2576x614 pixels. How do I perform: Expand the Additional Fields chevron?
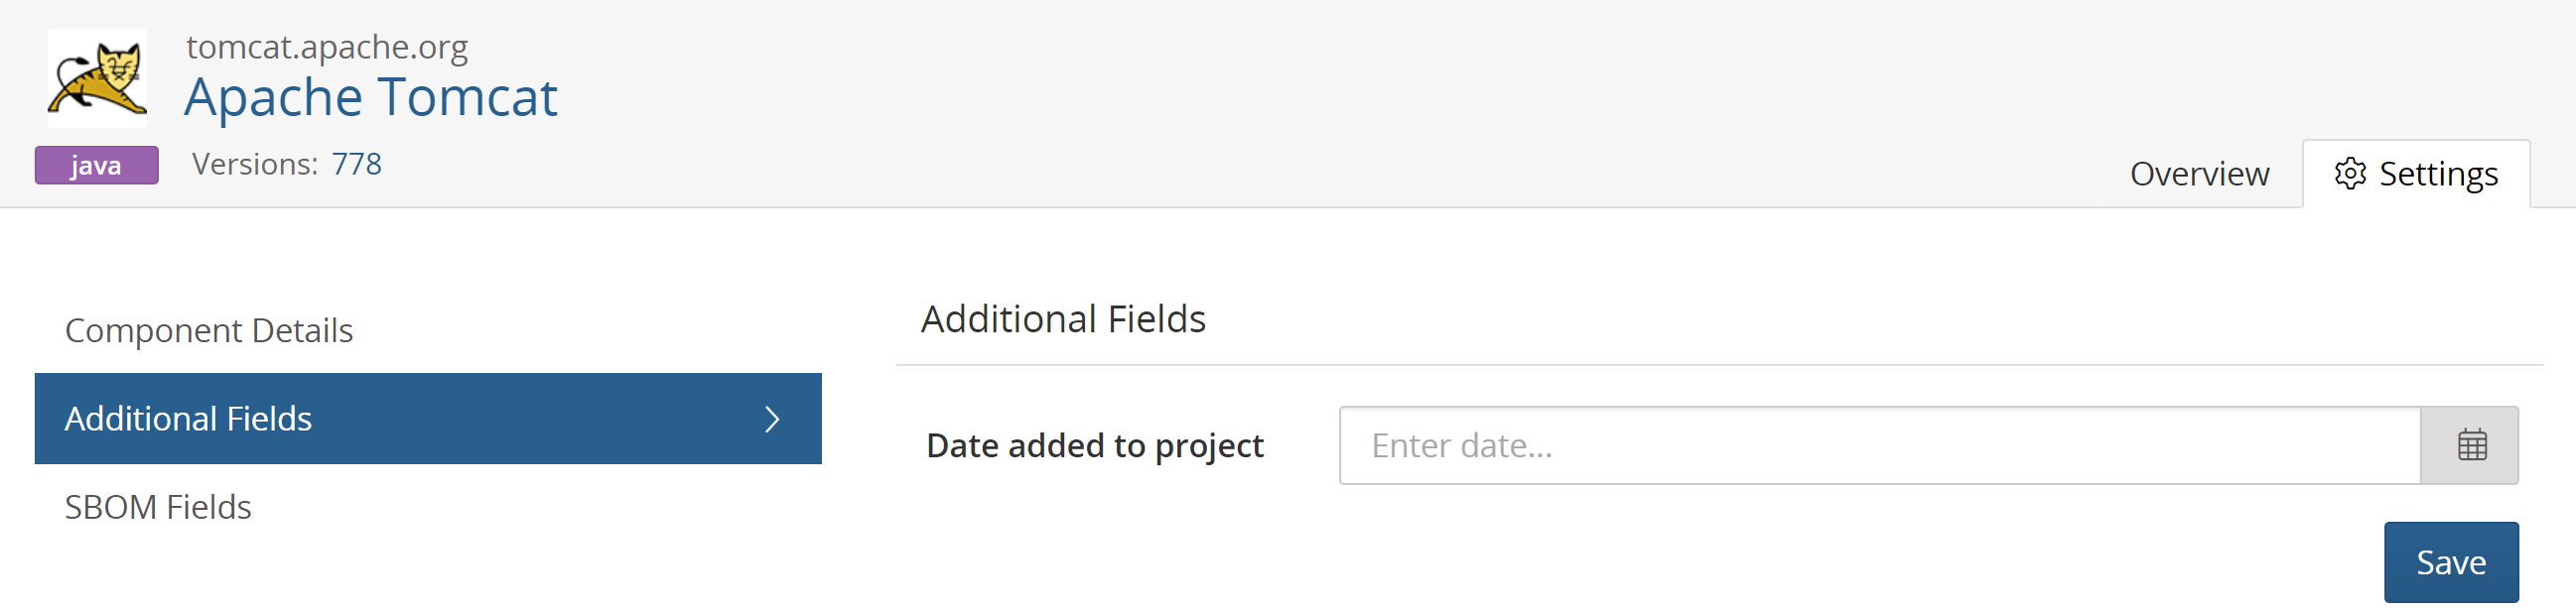pos(771,419)
